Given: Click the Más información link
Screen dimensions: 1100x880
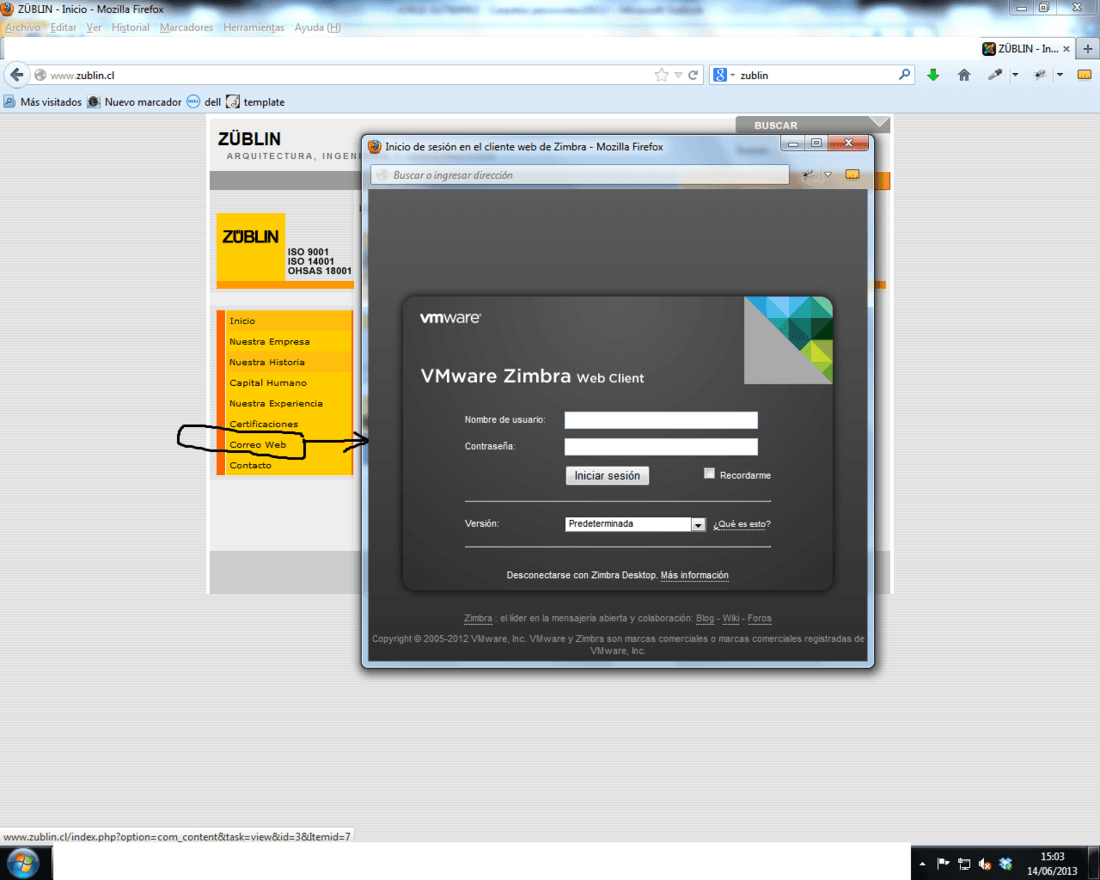Looking at the screenshot, I should 695,575.
